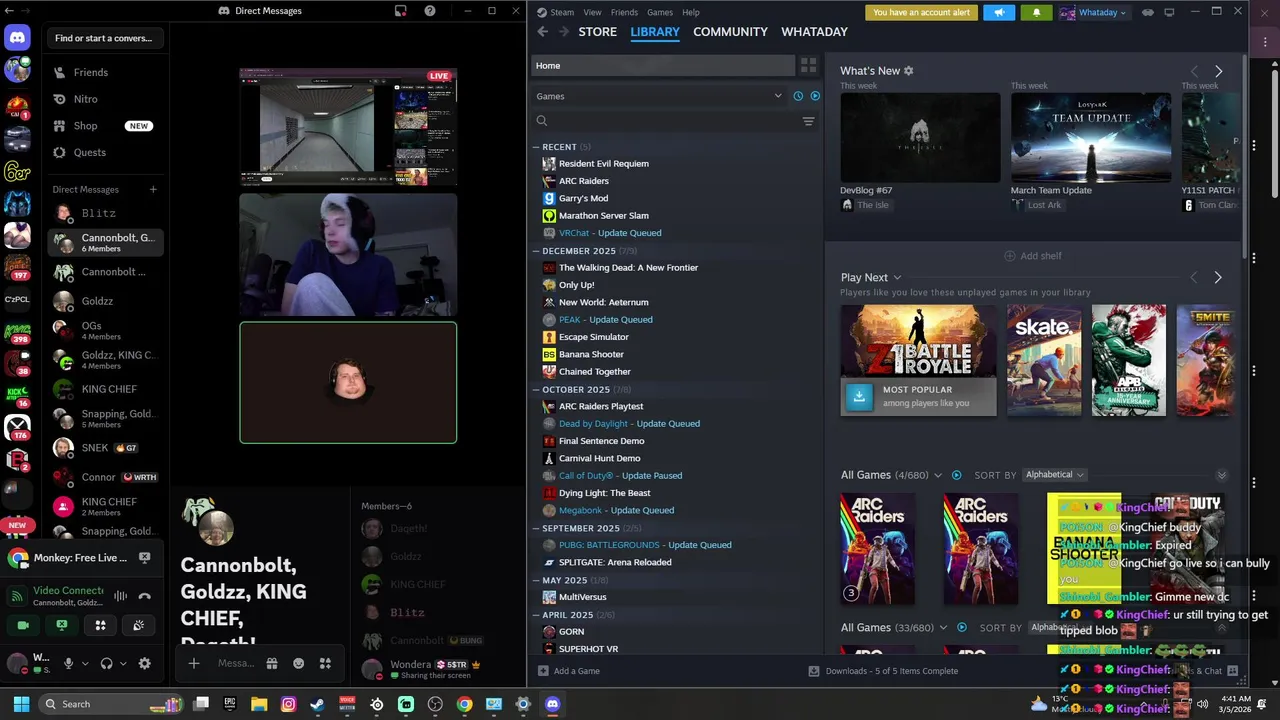
Task: Turn on Discord camera
Action: (x=23, y=625)
